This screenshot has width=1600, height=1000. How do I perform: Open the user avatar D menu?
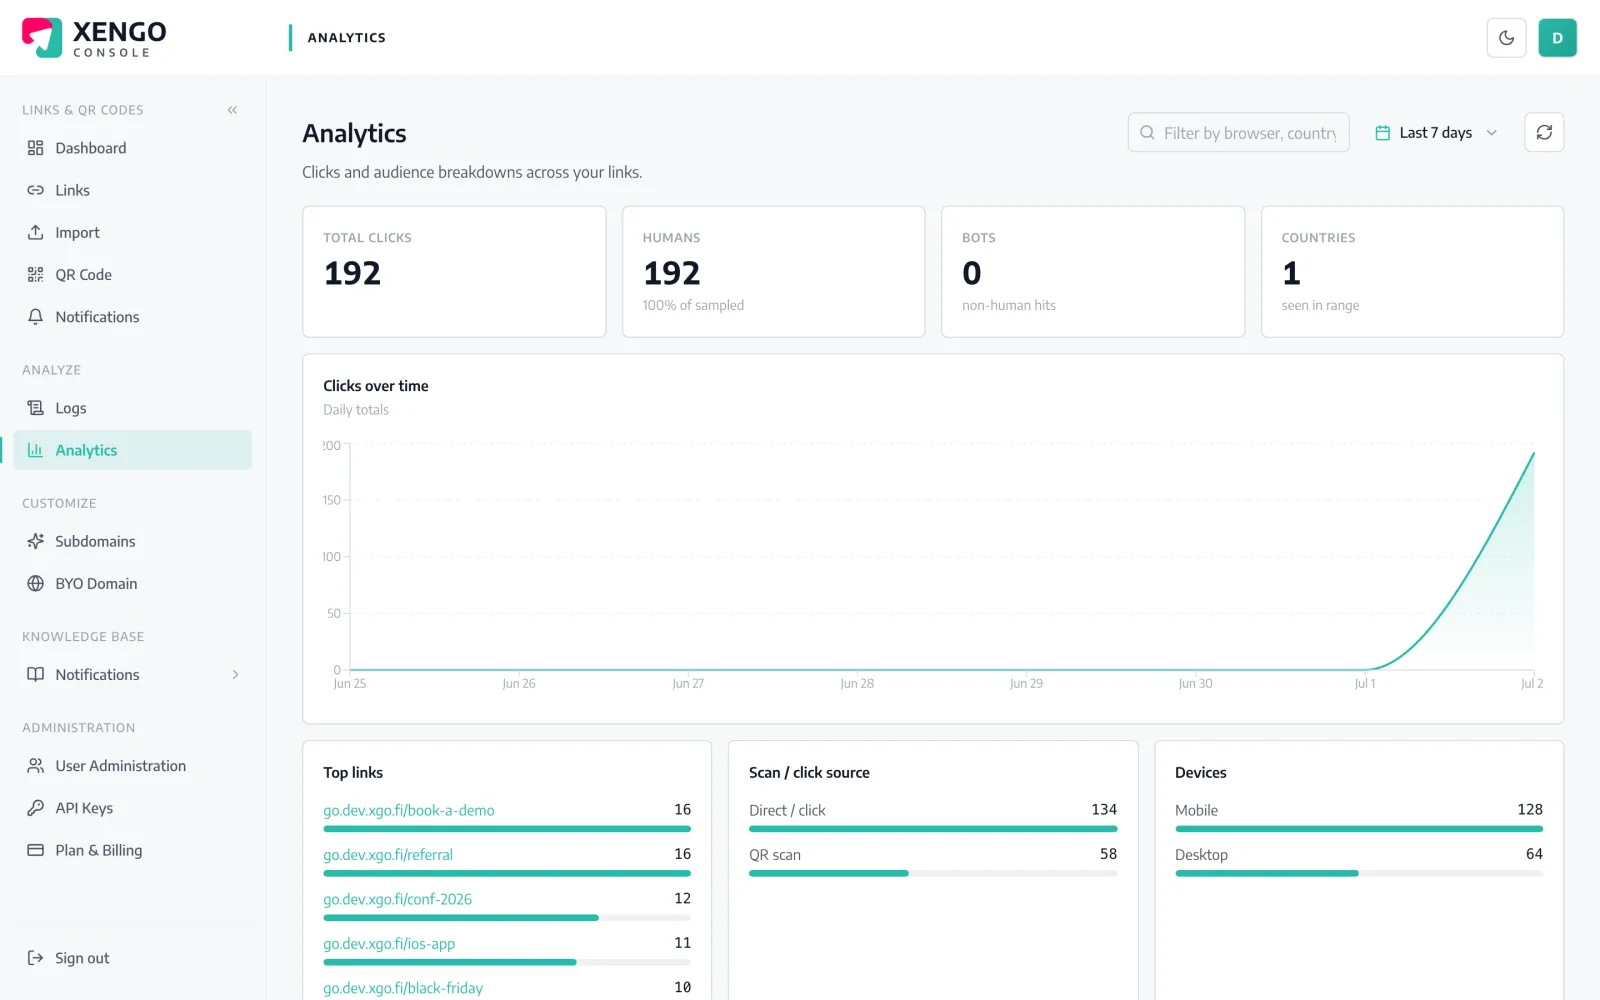(x=1557, y=38)
